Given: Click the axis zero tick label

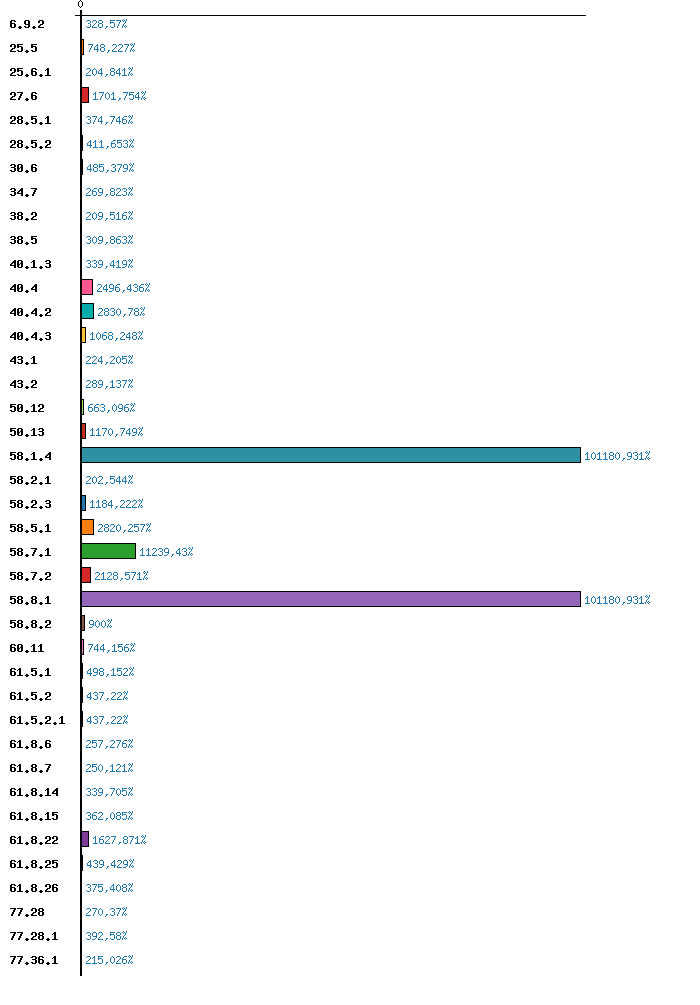Looking at the screenshot, I should [x=80, y=5].
